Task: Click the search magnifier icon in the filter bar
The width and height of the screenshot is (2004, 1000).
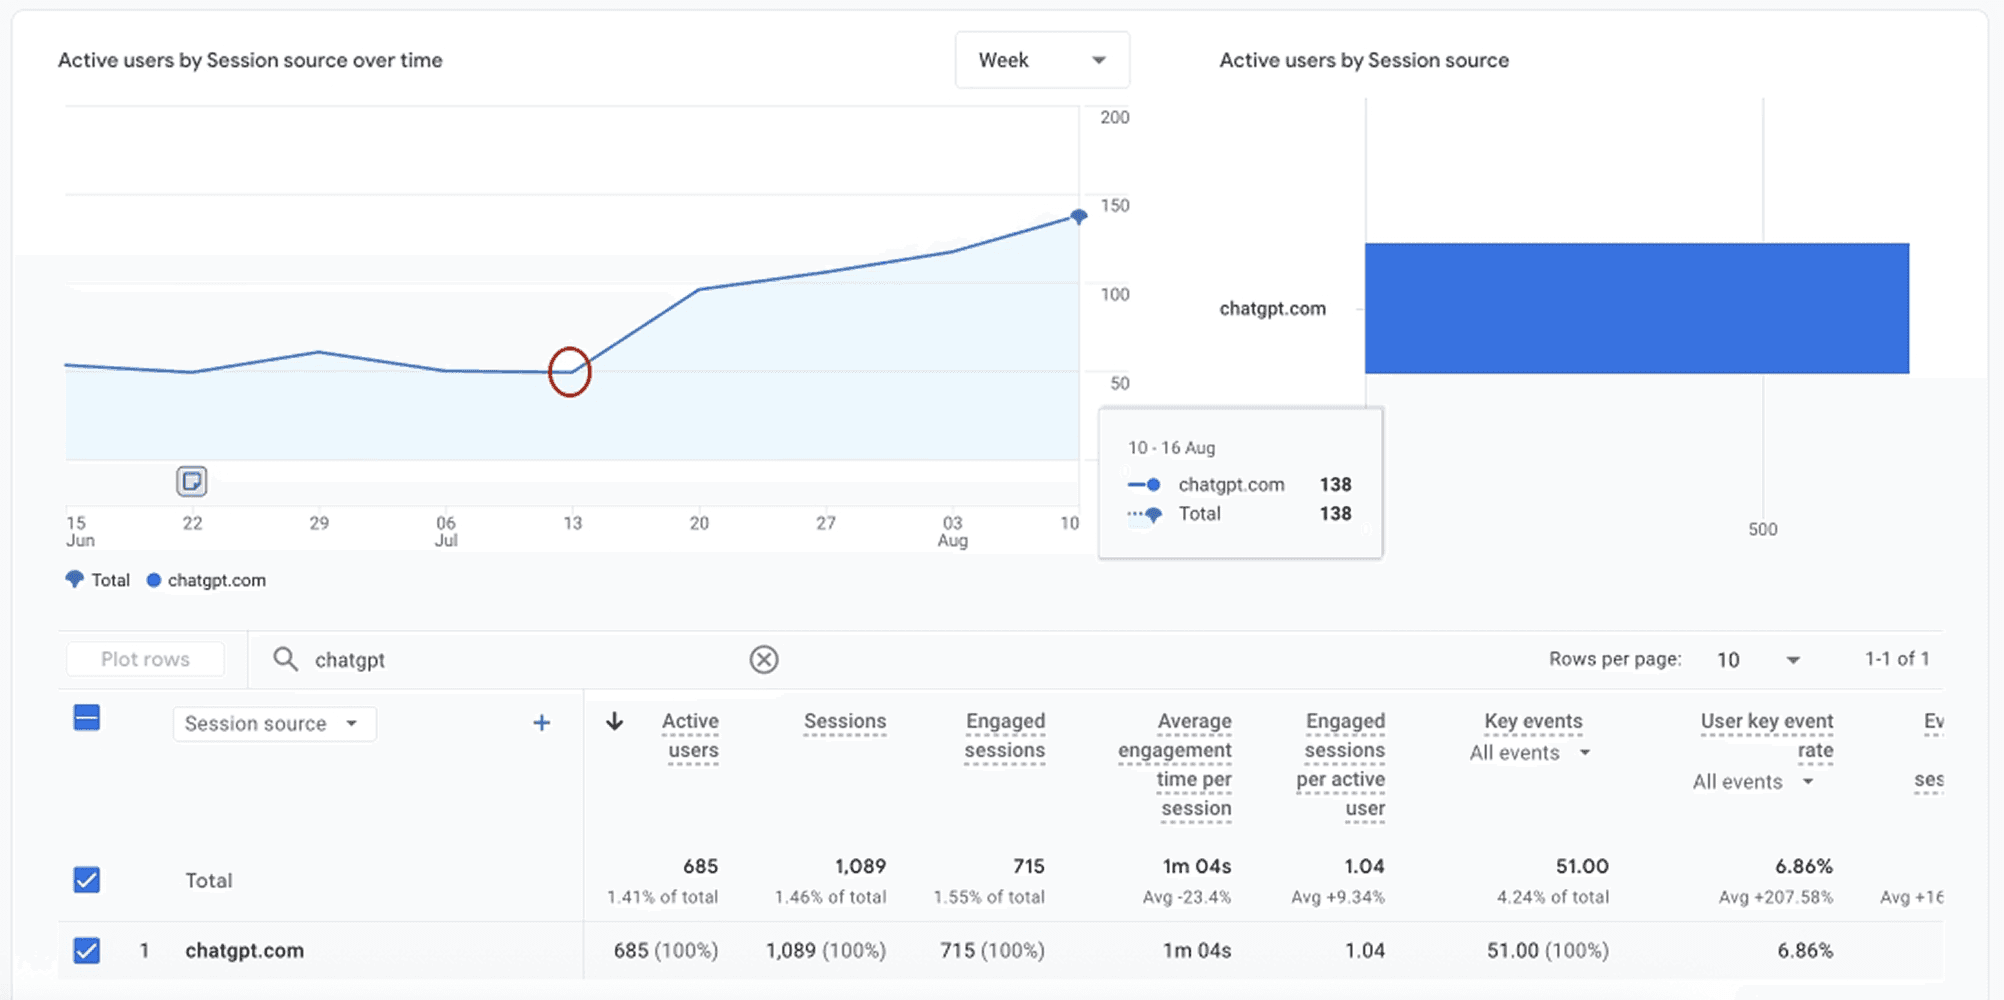Action: point(285,659)
